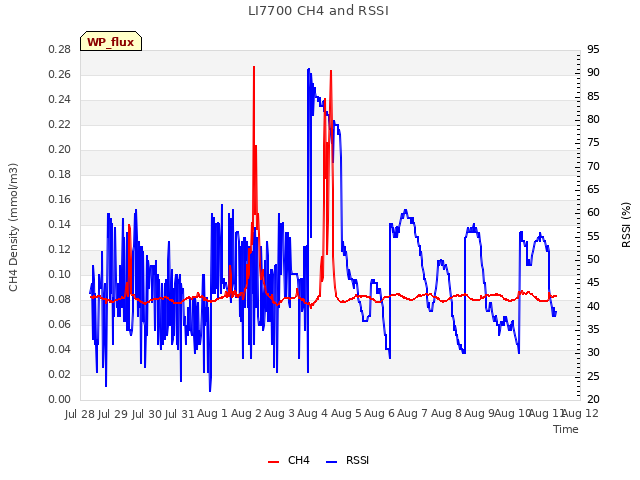
Task: Click the 0.14 left axis tick label
Action: pos(60,224)
